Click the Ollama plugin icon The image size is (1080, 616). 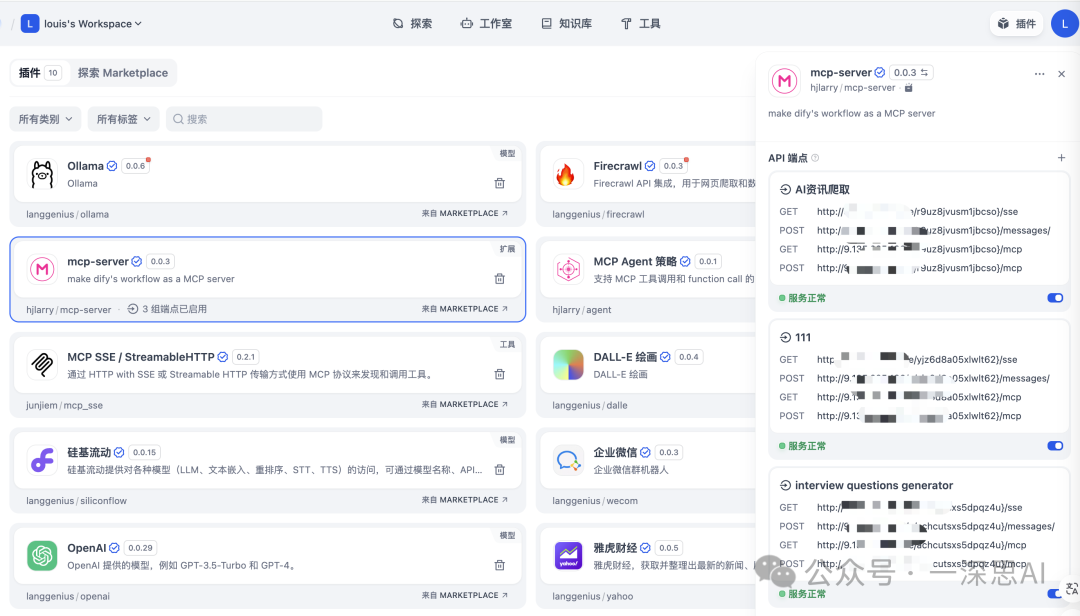41,172
